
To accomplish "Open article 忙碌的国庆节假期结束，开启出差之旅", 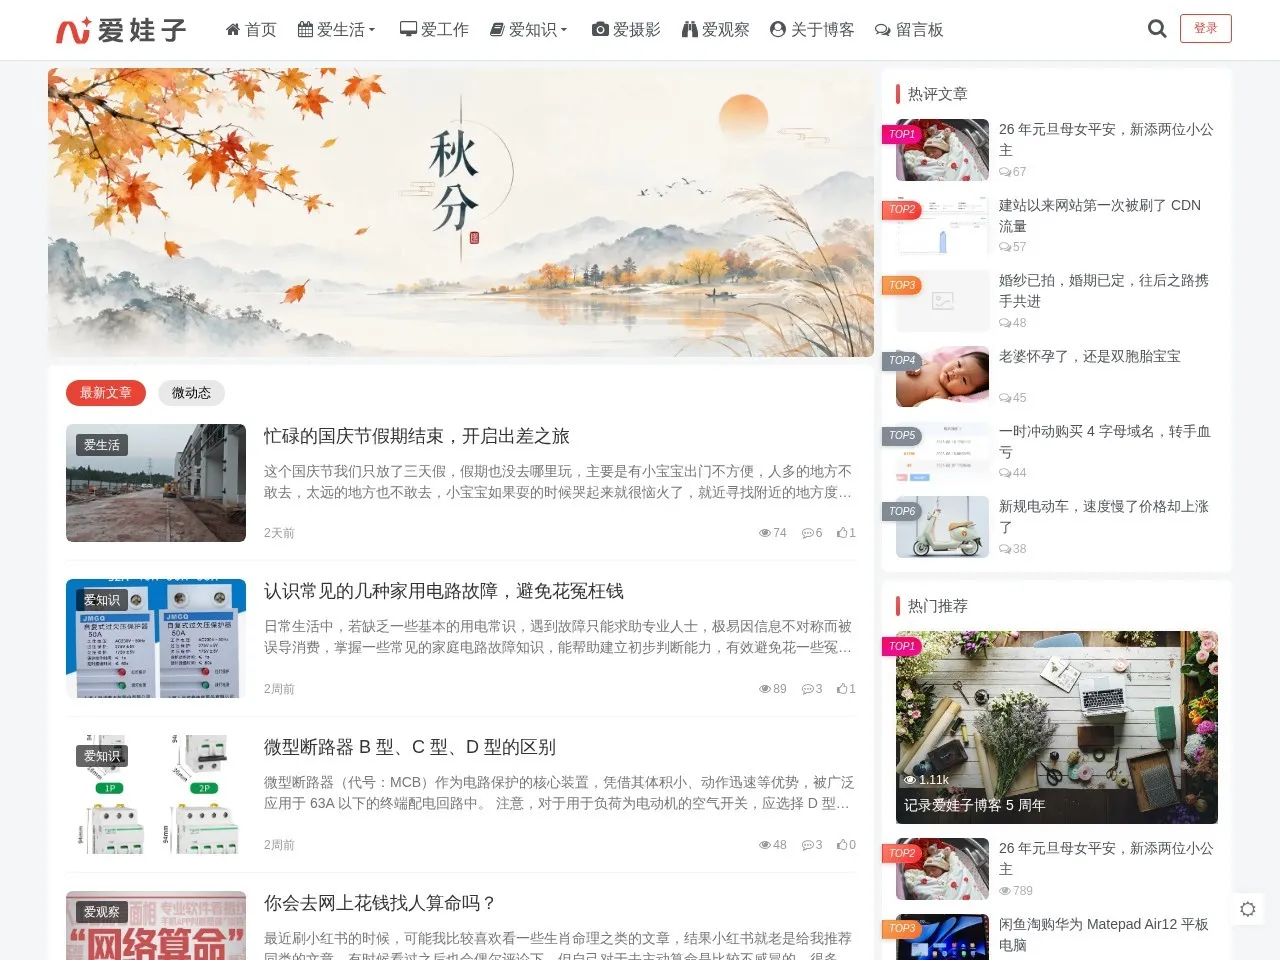I will tap(417, 436).
